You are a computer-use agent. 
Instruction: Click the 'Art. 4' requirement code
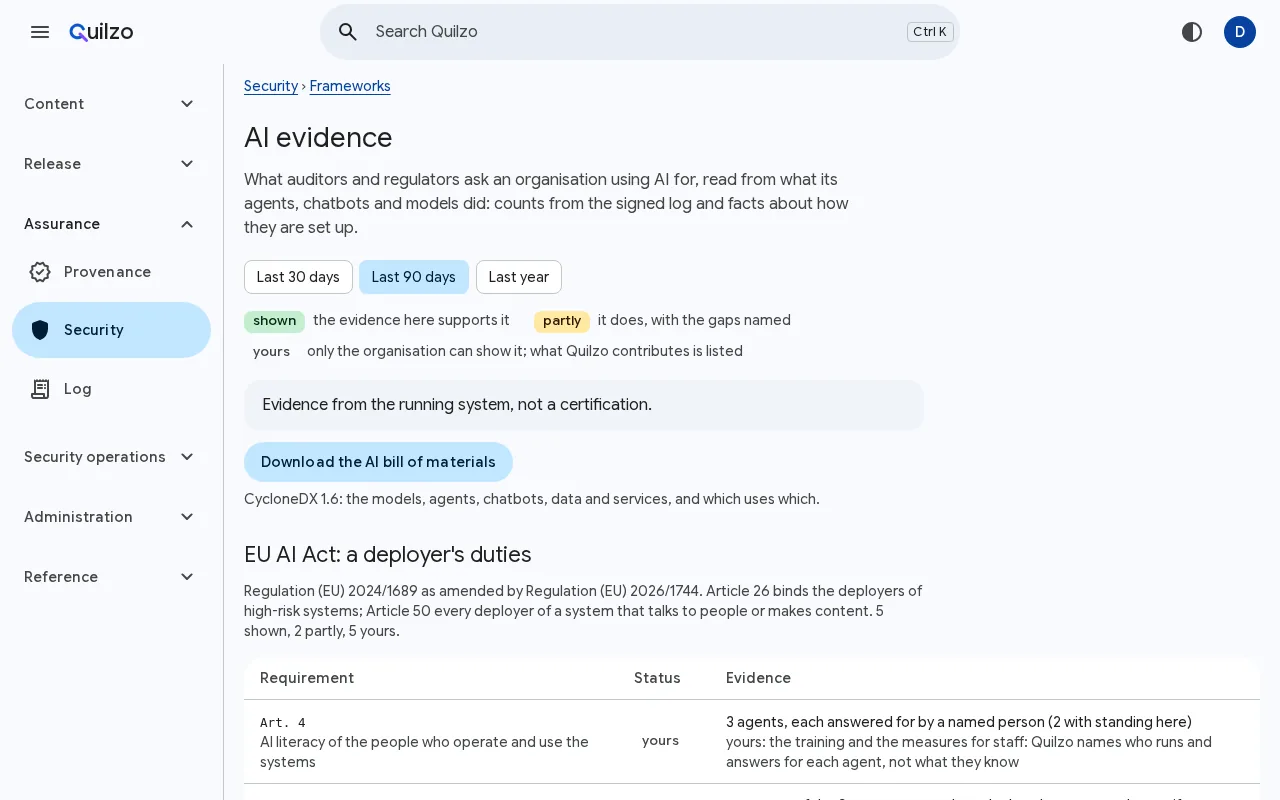click(x=283, y=723)
